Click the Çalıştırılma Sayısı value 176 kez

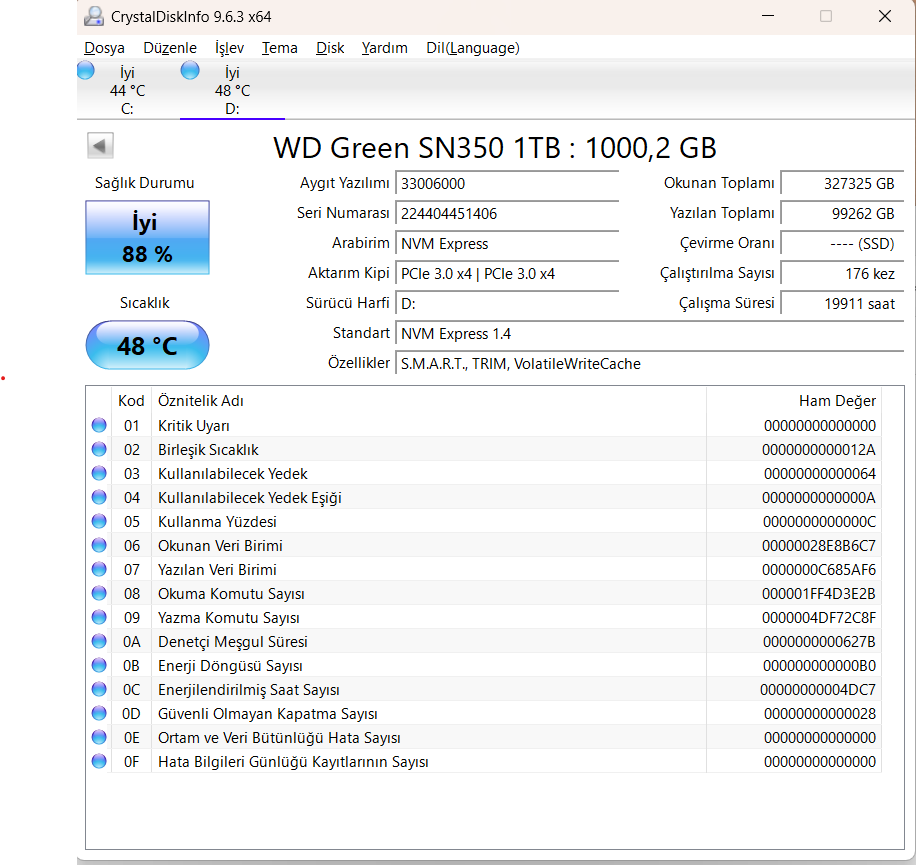[842, 273]
